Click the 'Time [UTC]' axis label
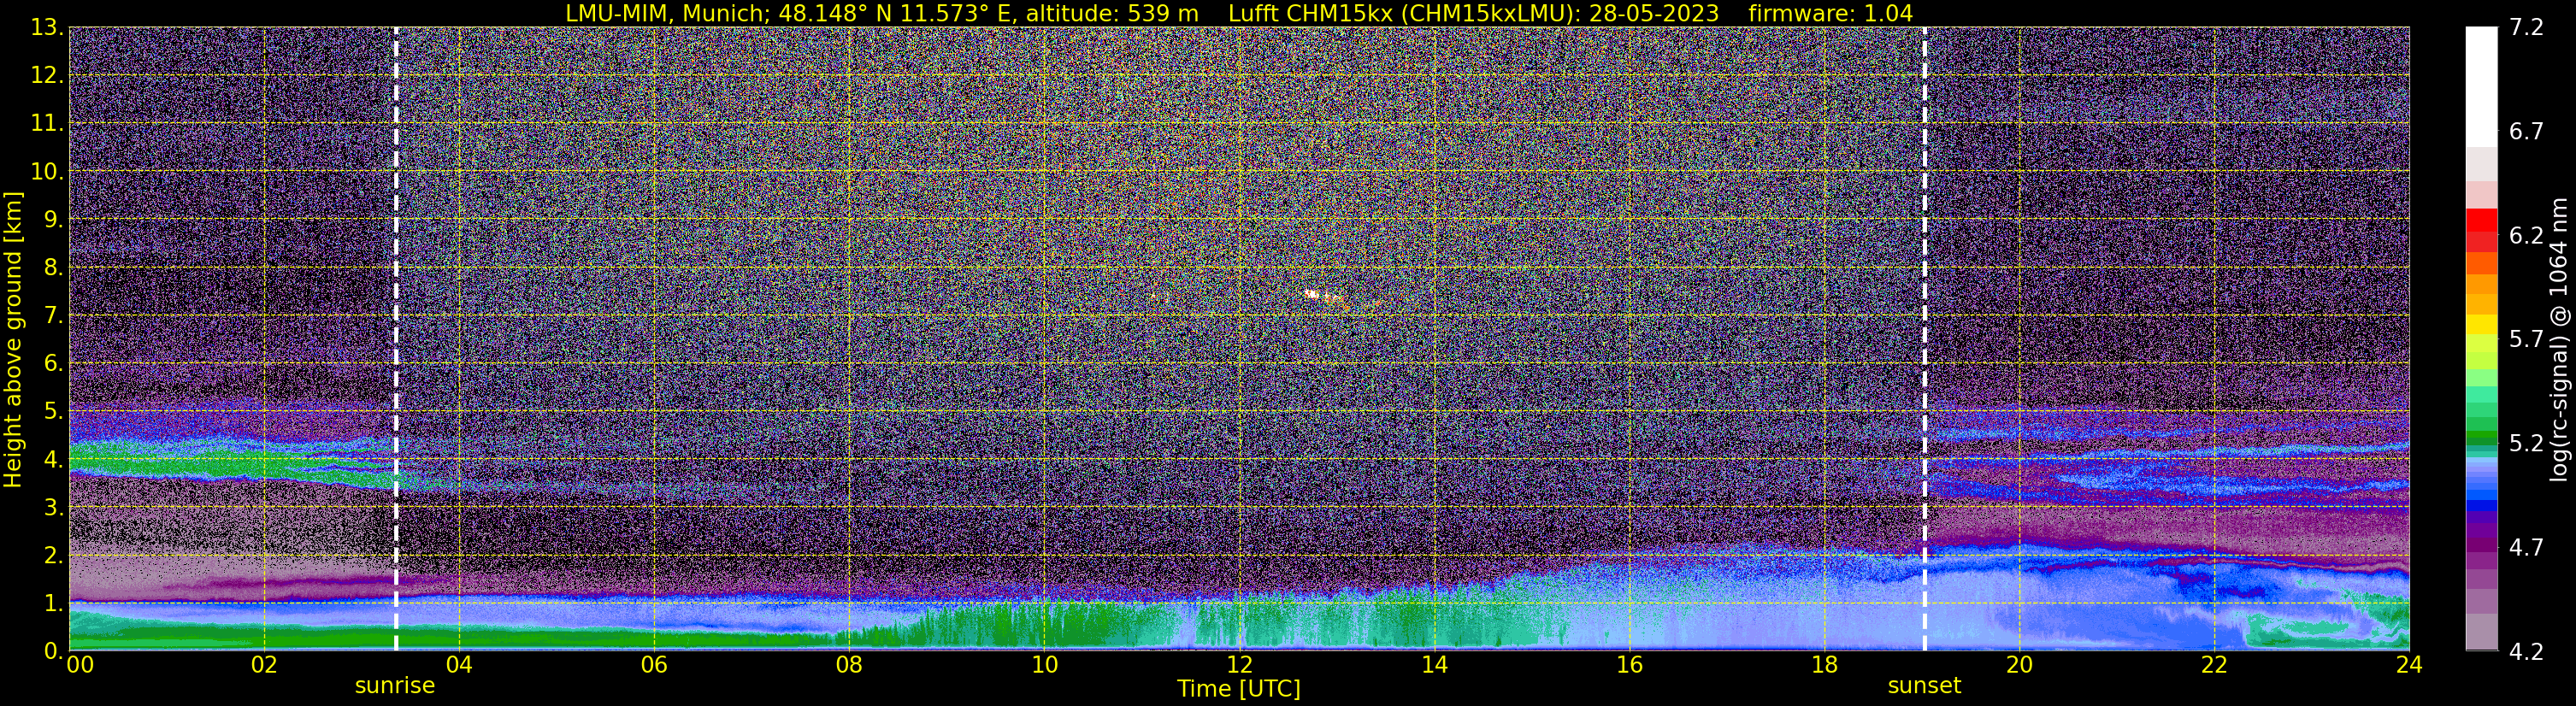The width and height of the screenshot is (2576, 706). [1239, 689]
